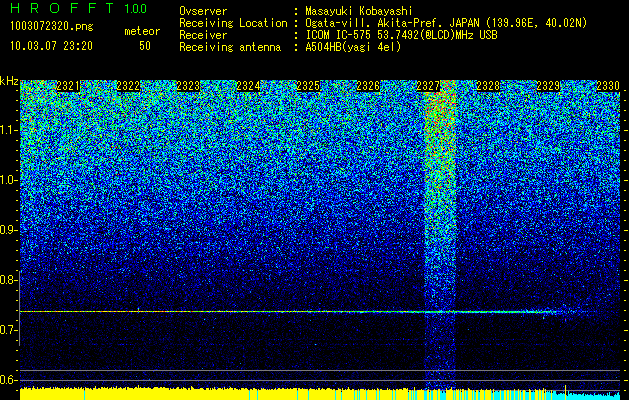Click the 2322 time marker
This screenshot has width=629, height=400.
click(x=128, y=86)
